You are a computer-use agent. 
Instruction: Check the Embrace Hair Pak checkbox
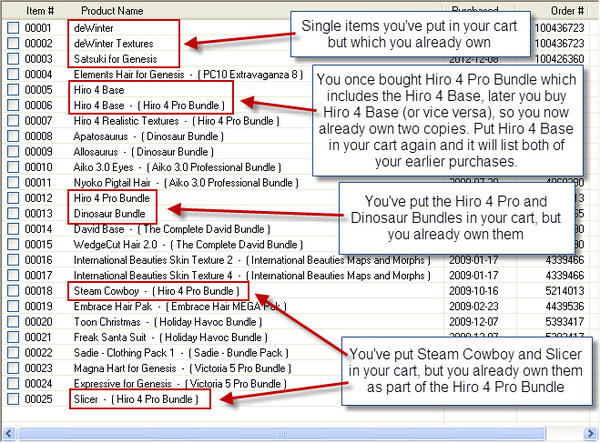click(x=13, y=306)
